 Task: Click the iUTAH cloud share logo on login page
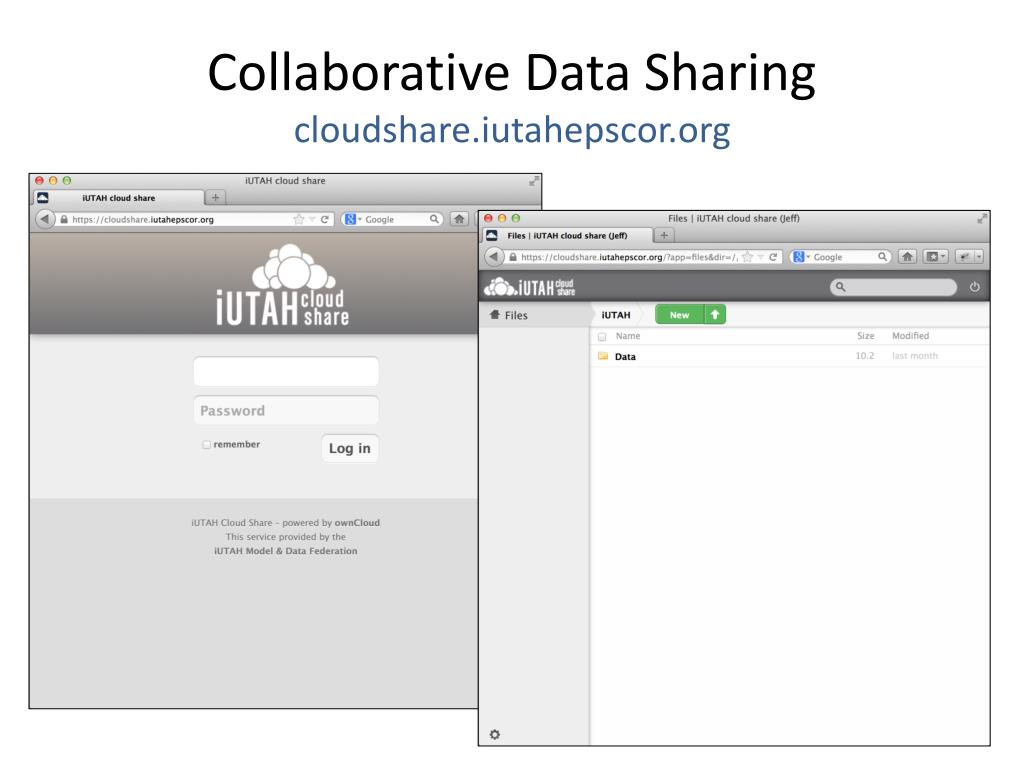283,285
